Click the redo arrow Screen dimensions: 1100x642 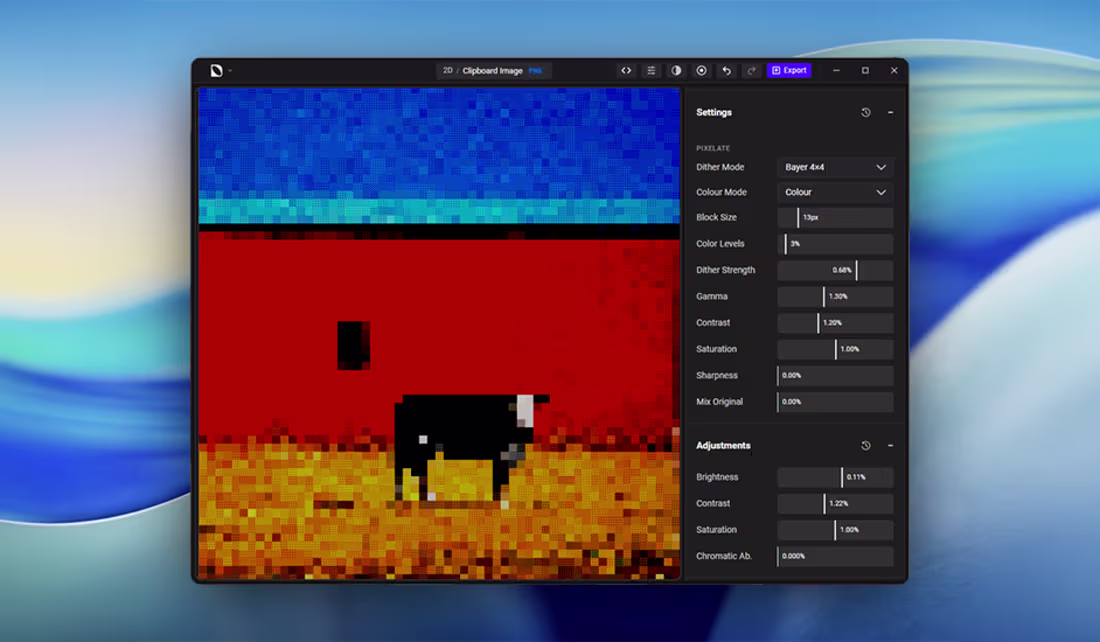click(751, 70)
